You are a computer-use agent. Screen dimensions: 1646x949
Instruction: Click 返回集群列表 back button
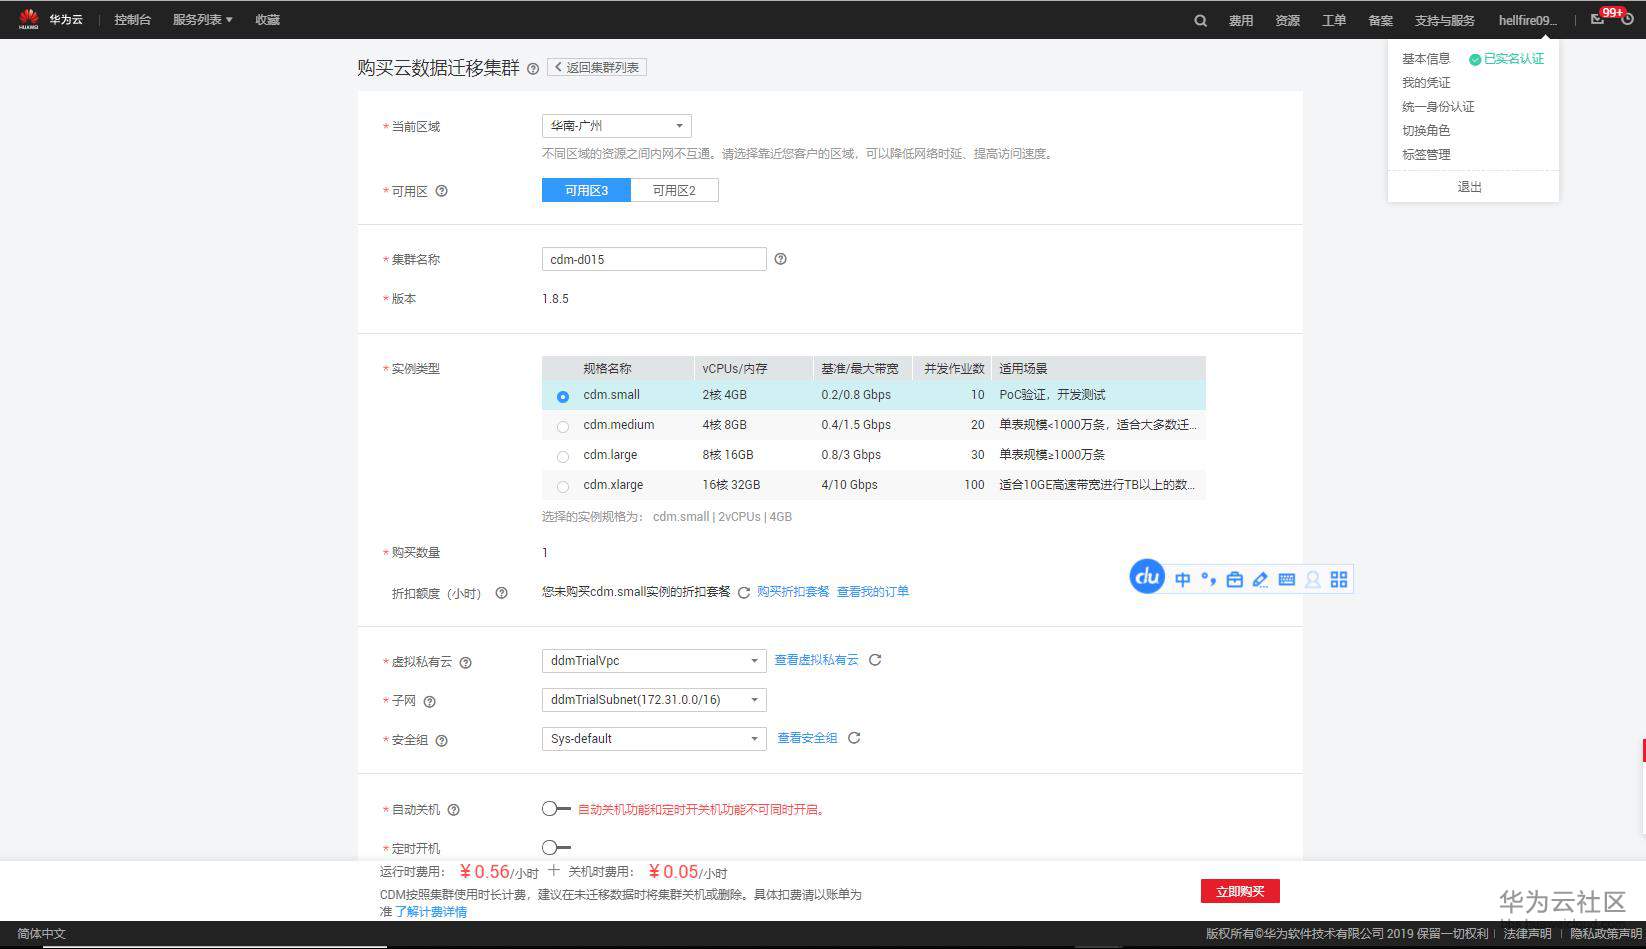(x=597, y=67)
